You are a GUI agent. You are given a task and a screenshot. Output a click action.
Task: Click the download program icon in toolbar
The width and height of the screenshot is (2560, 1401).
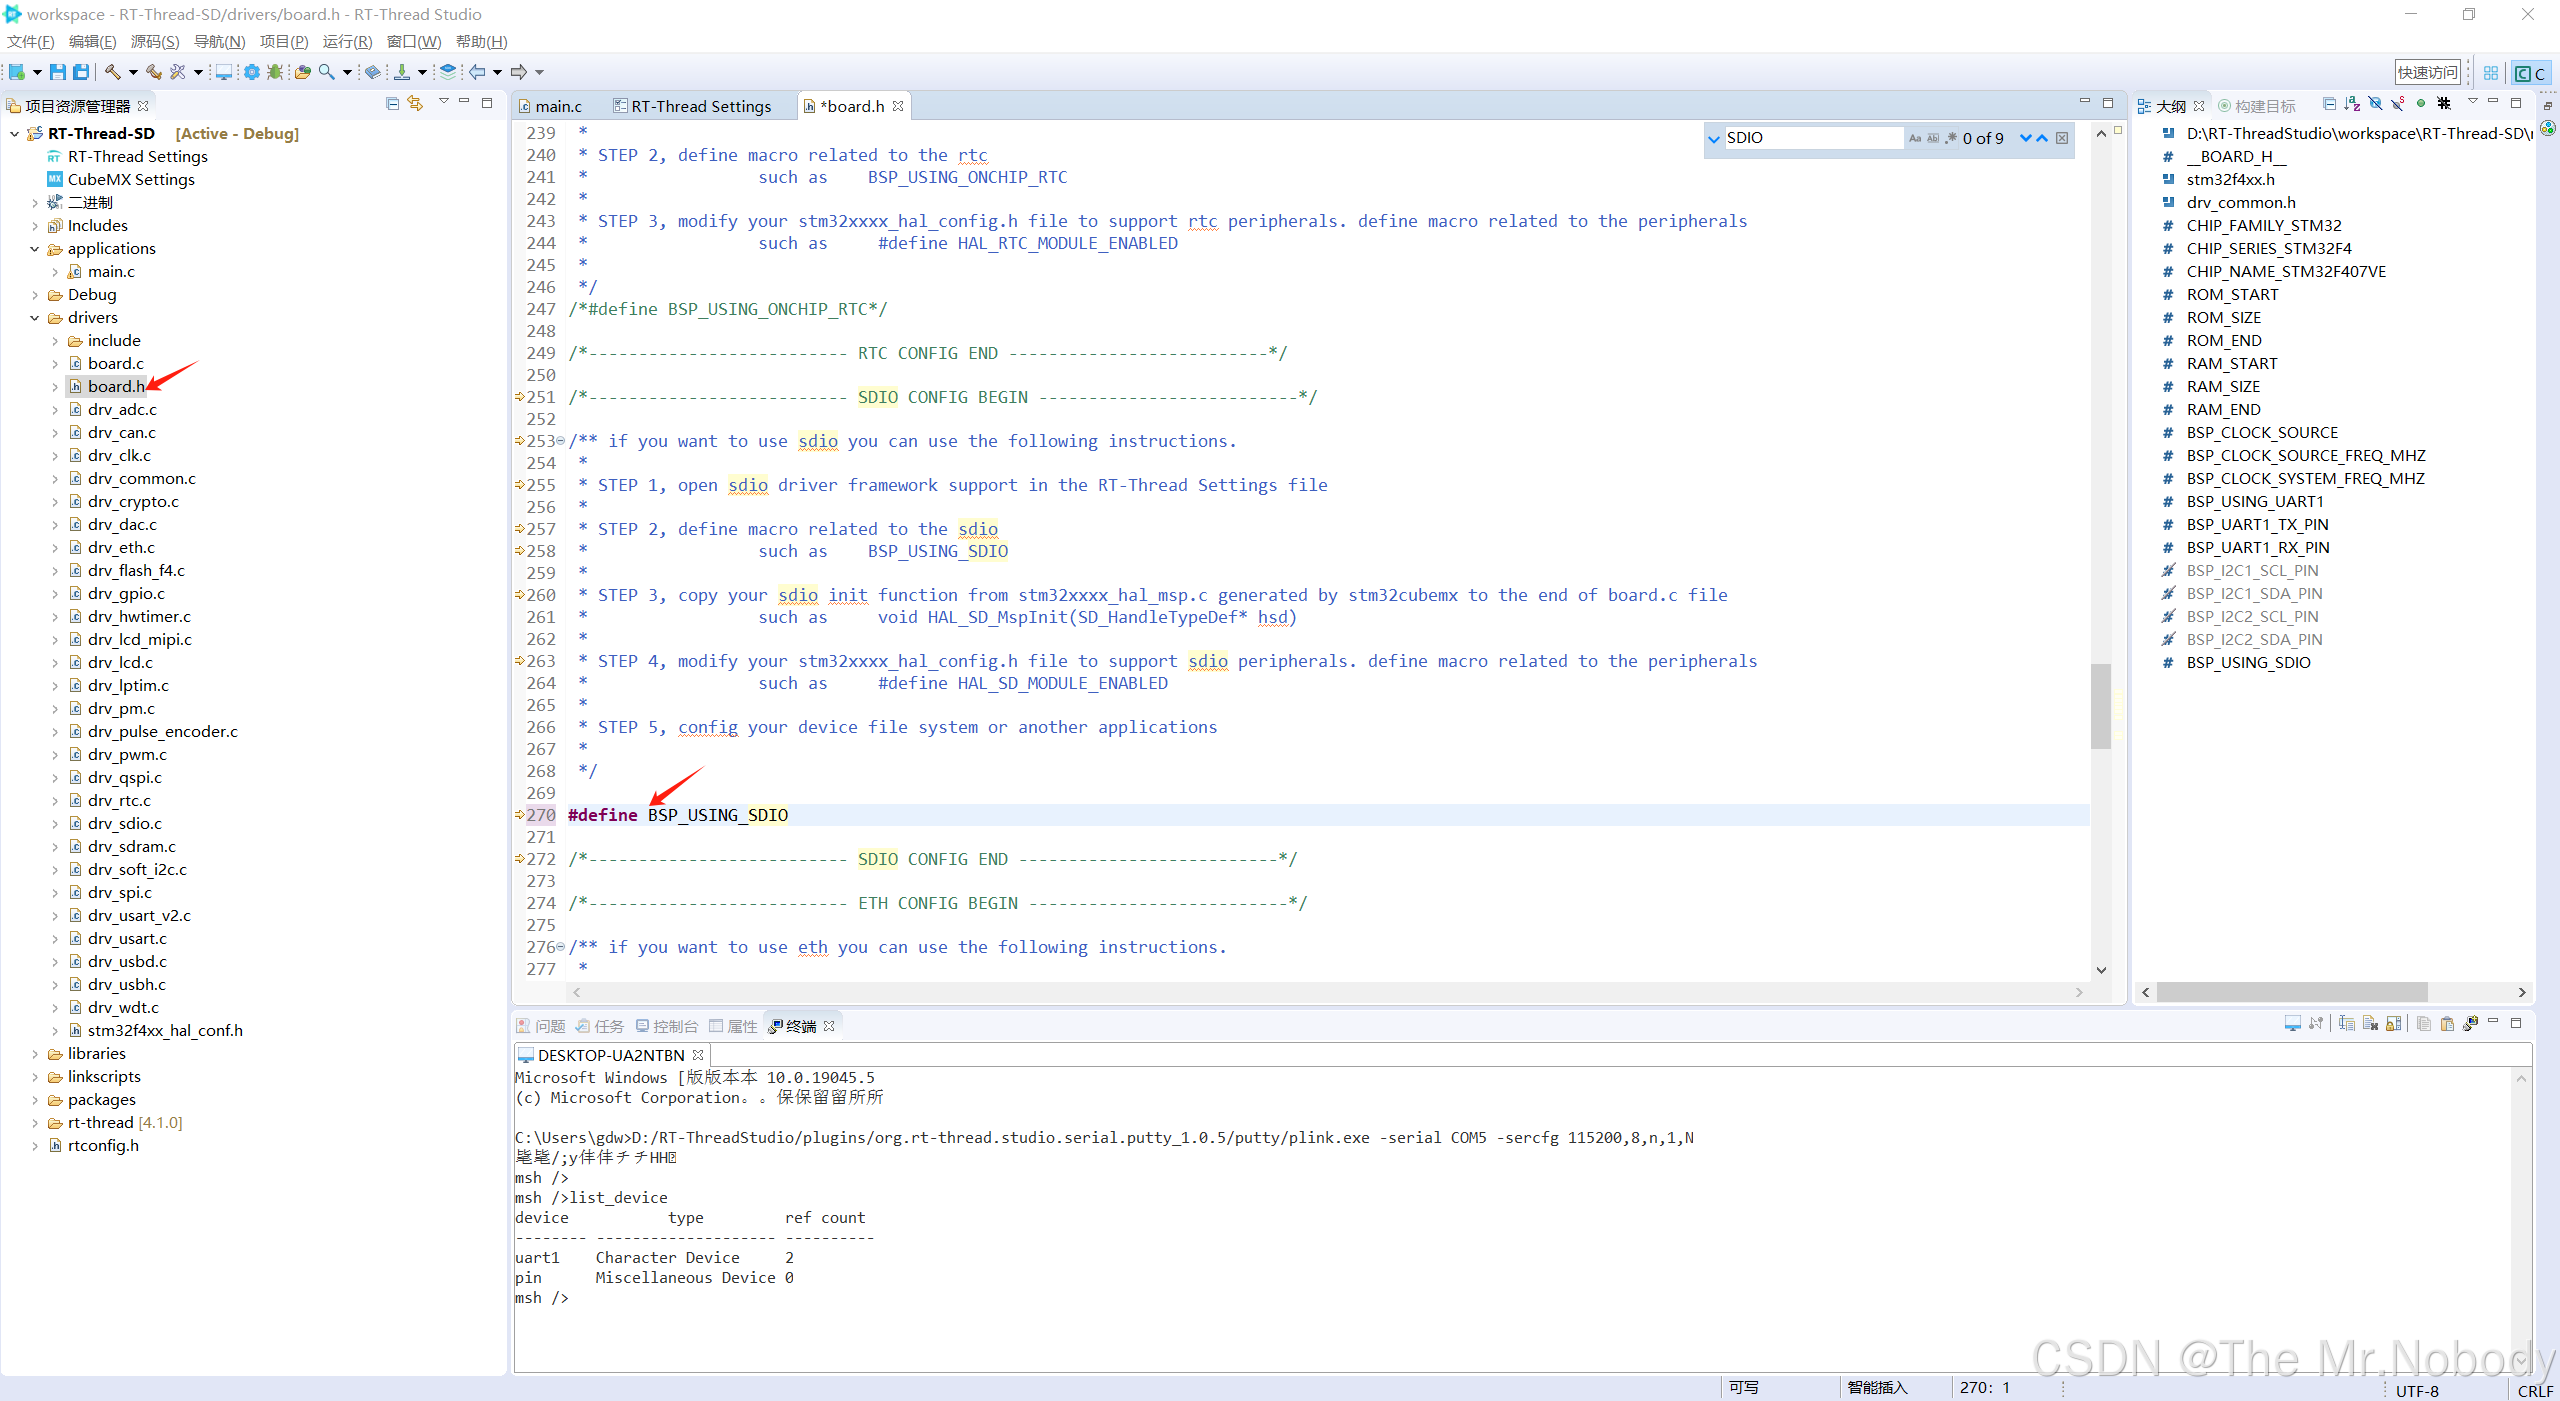[x=401, y=72]
